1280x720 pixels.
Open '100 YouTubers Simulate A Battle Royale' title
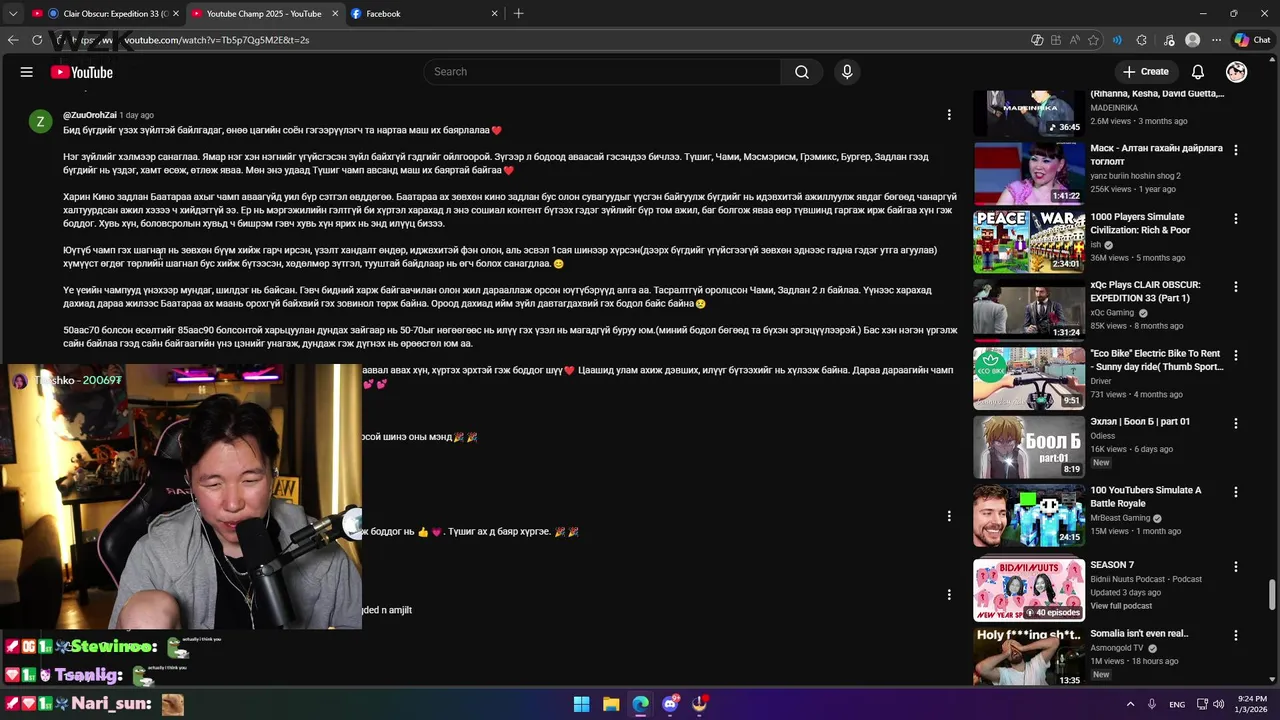click(1146, 497)
